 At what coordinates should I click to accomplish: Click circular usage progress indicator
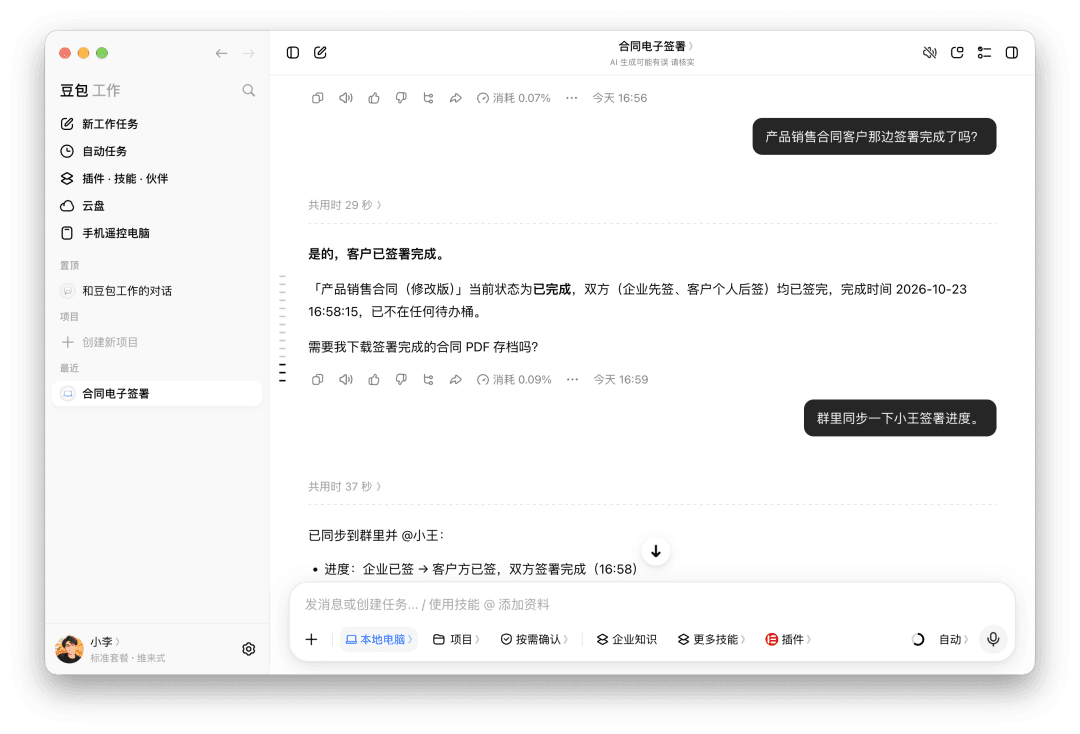918,640
